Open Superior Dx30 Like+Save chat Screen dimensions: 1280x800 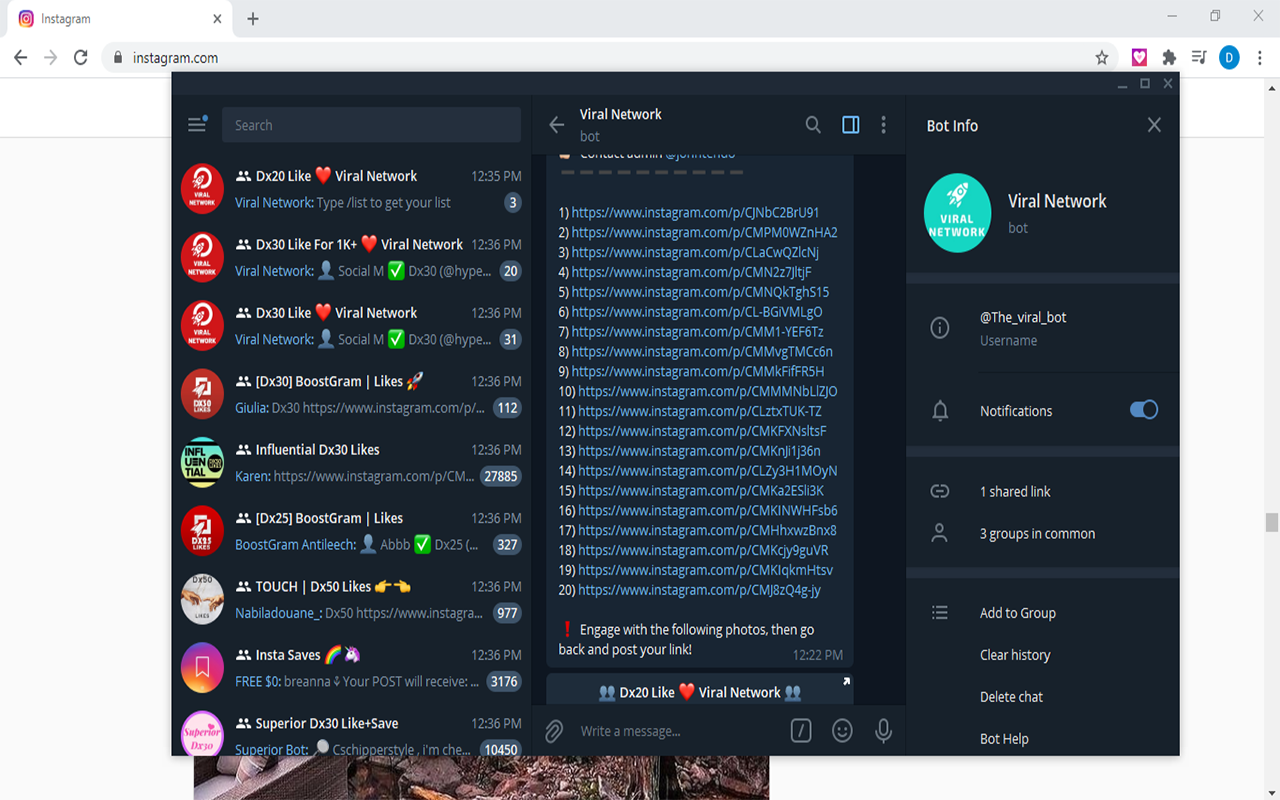pyautogui.click(x=351, y=732)
